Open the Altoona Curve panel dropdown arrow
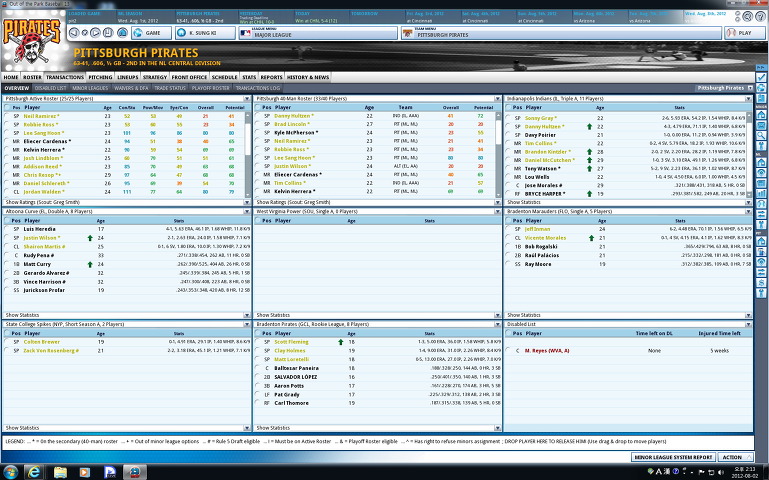769x480 pixels. (x=247, y=211)
